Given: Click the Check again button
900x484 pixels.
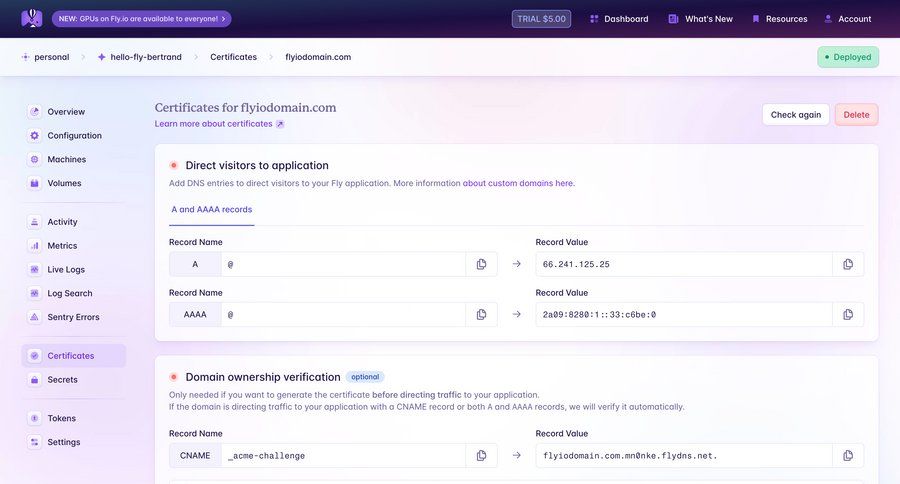Looking at the screenshot, I should point(796,114).
